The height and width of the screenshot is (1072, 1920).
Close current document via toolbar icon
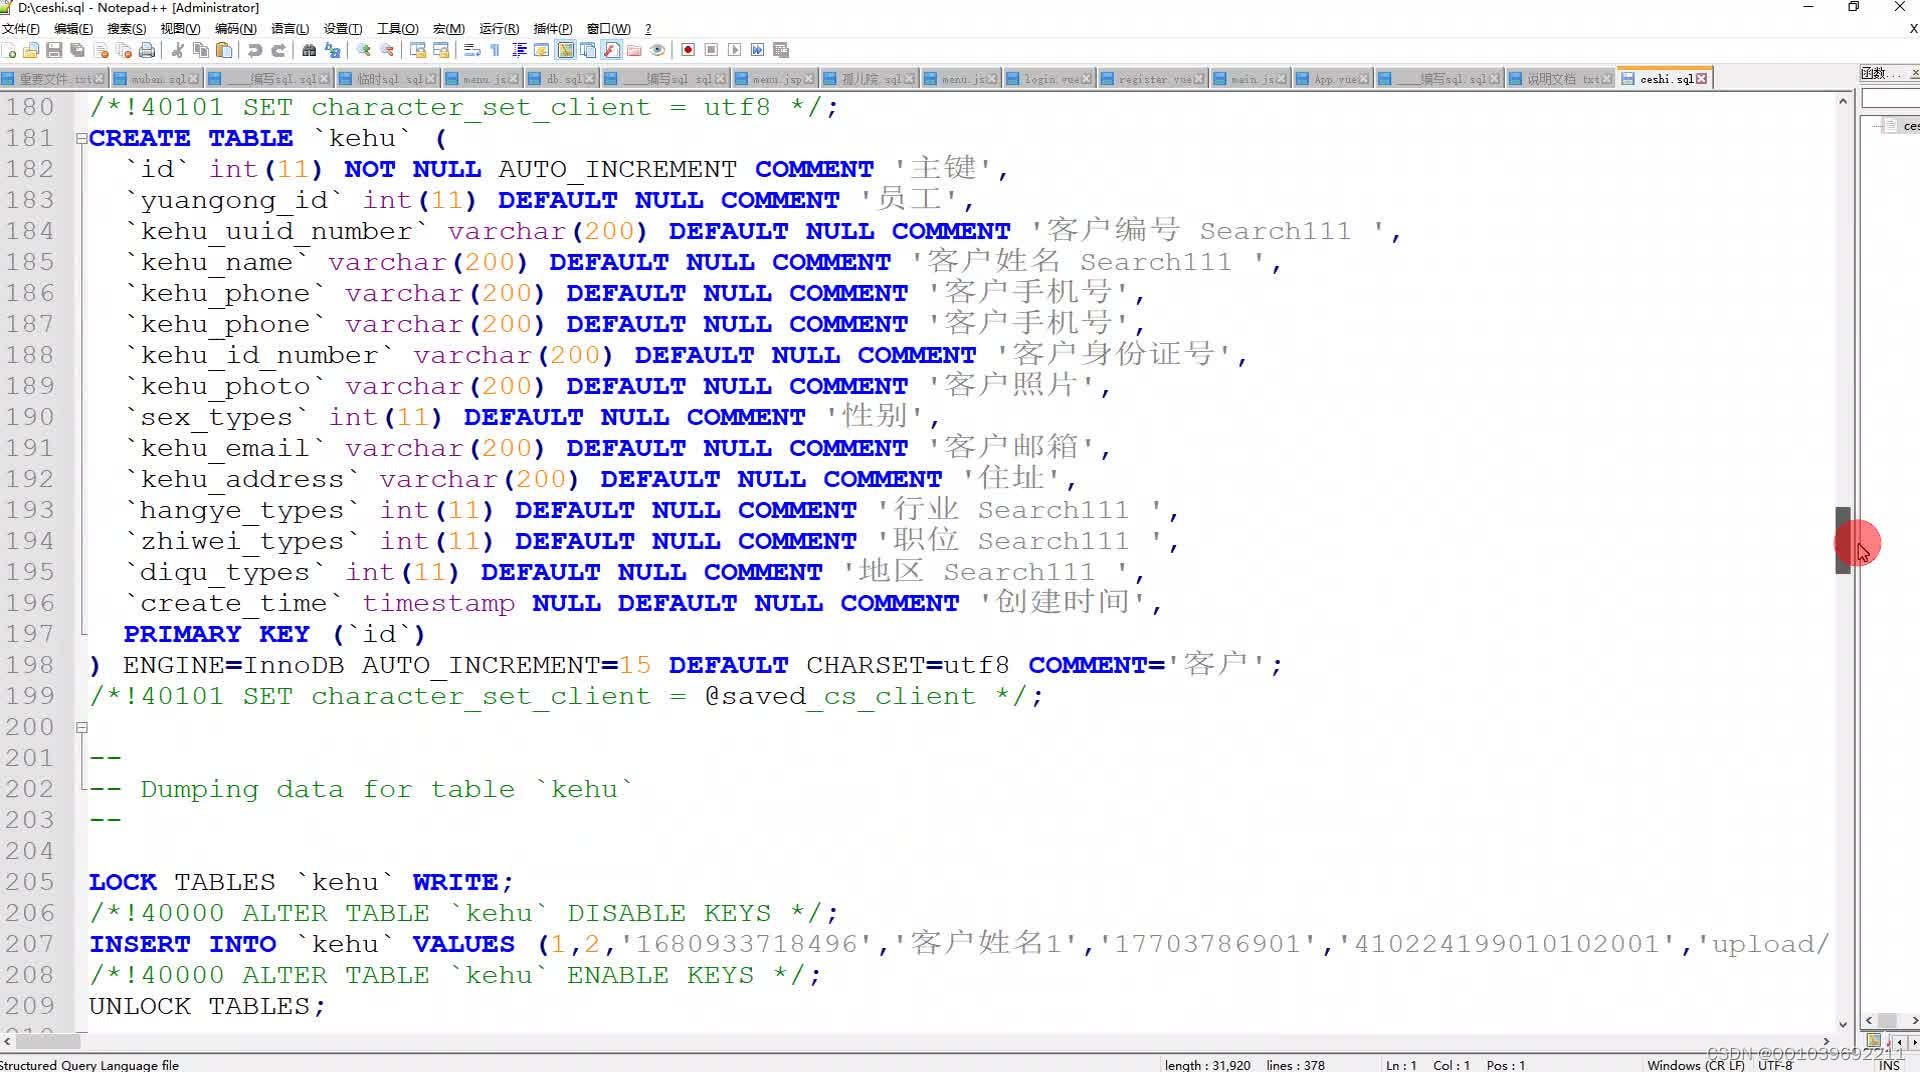101,50
